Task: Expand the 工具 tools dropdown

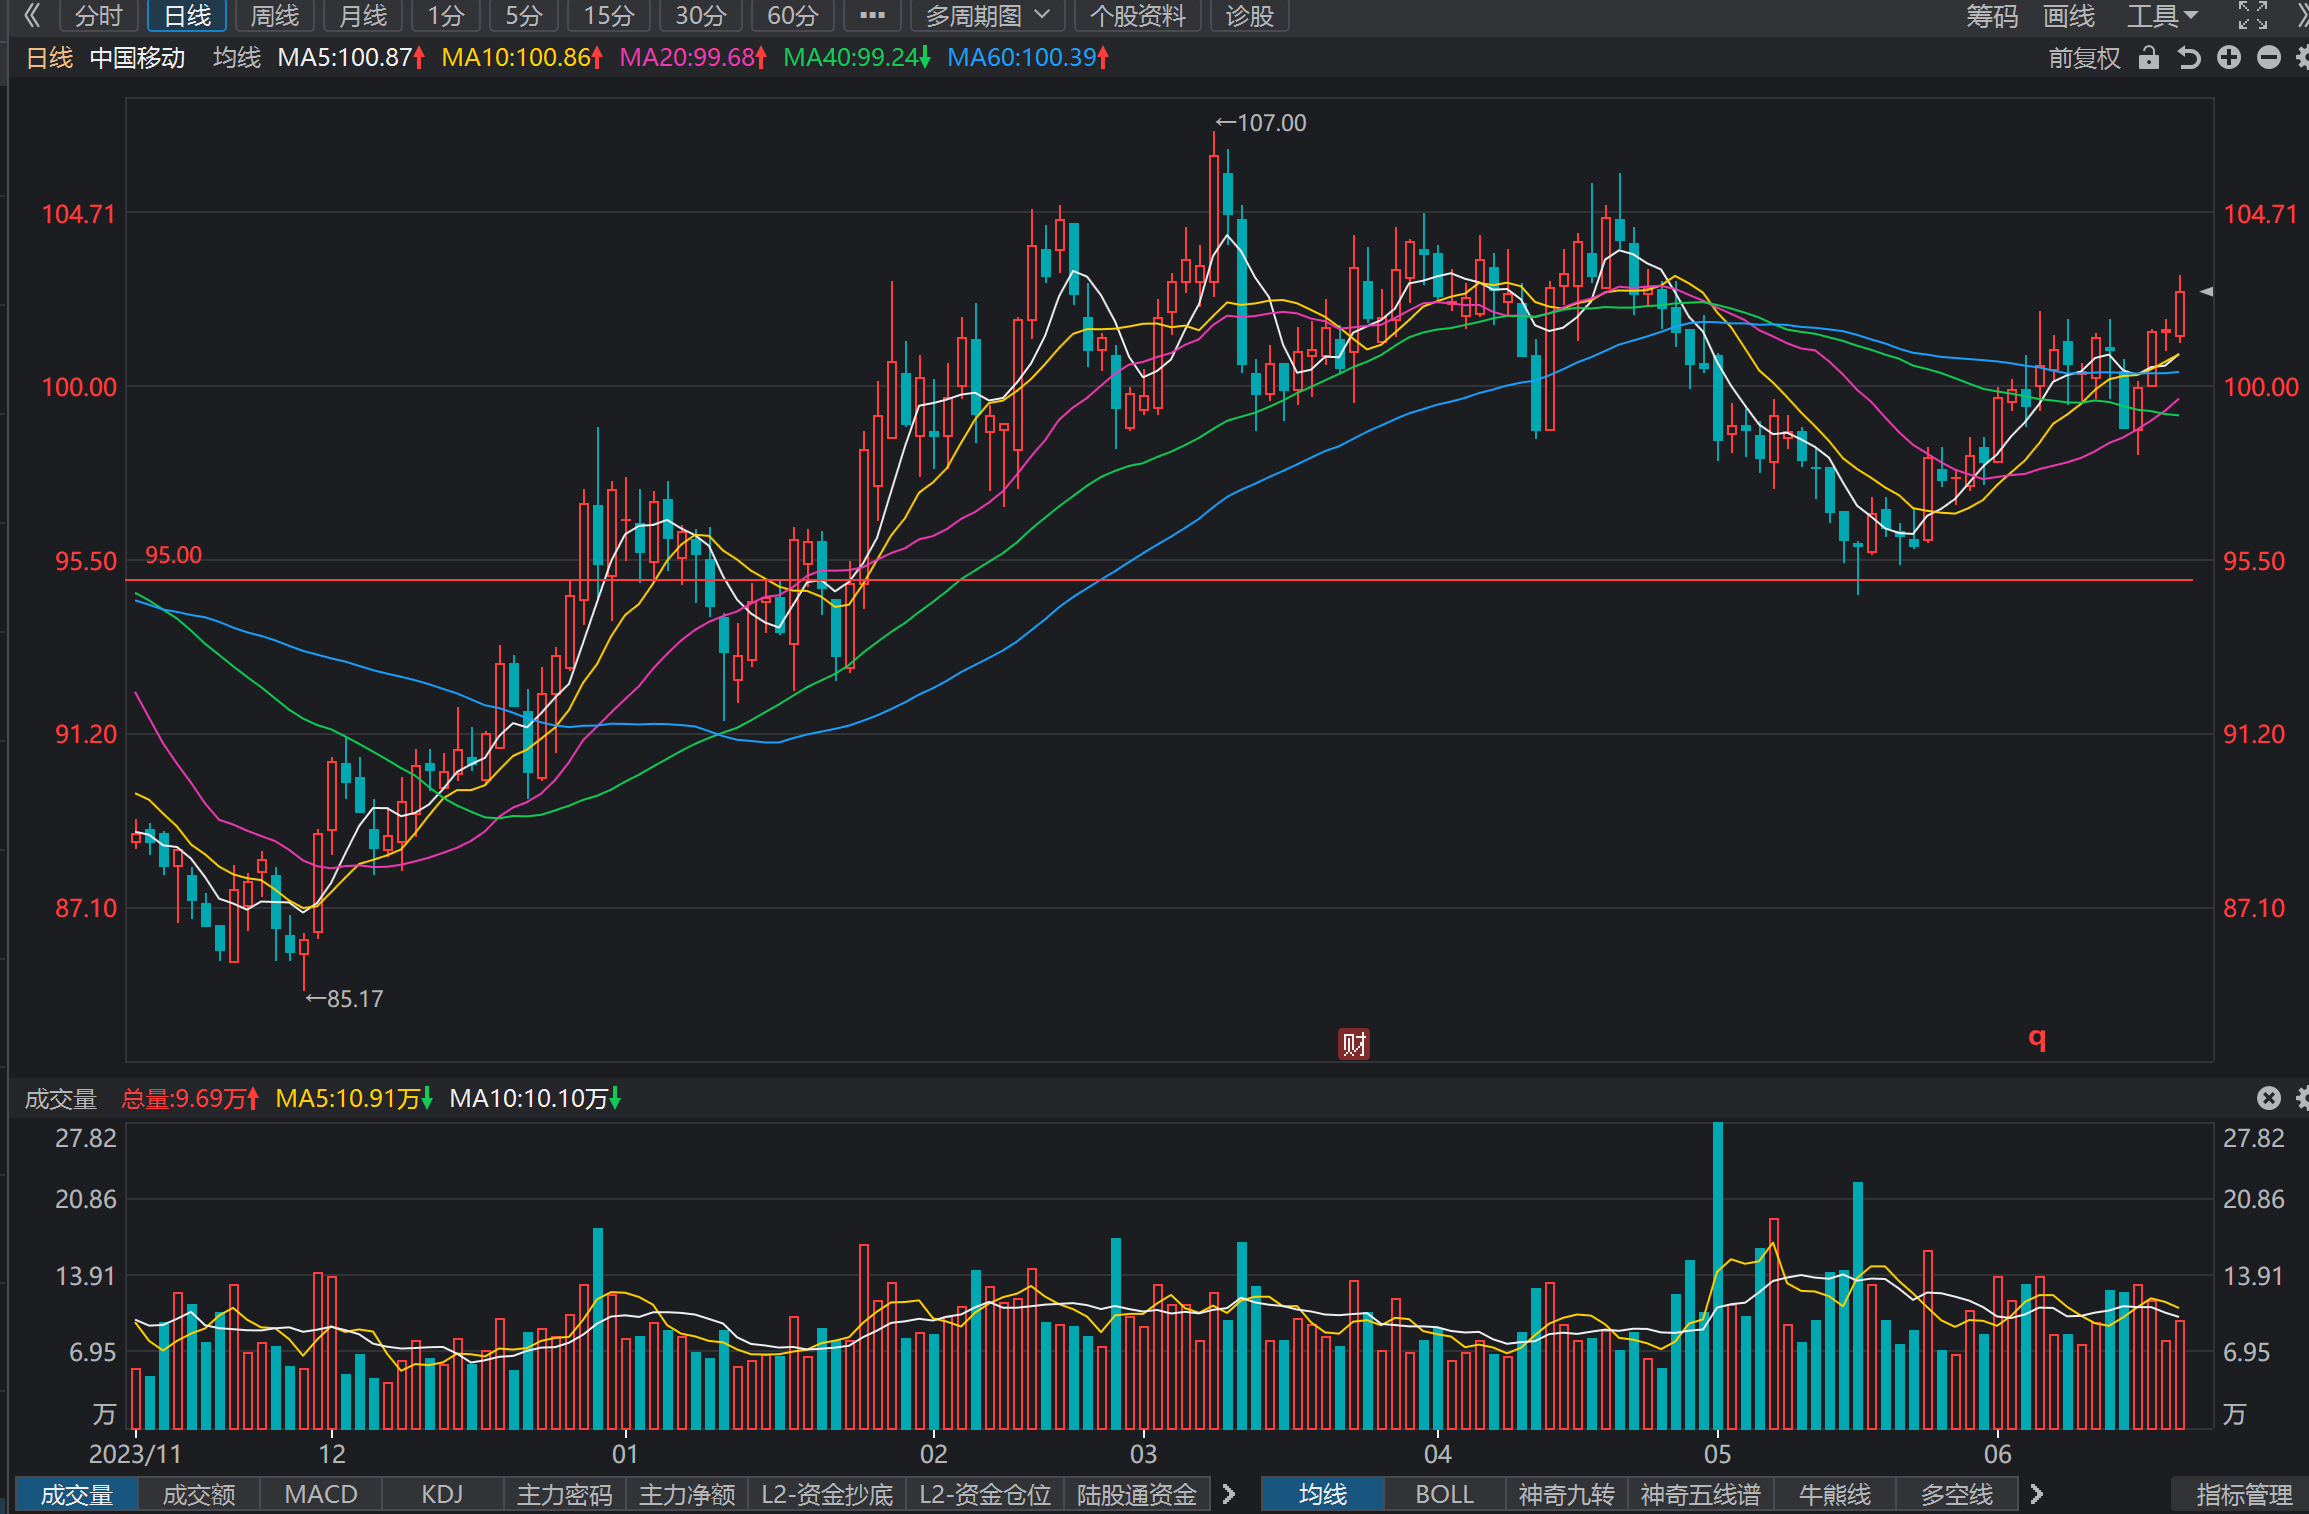Action: 2162,16
